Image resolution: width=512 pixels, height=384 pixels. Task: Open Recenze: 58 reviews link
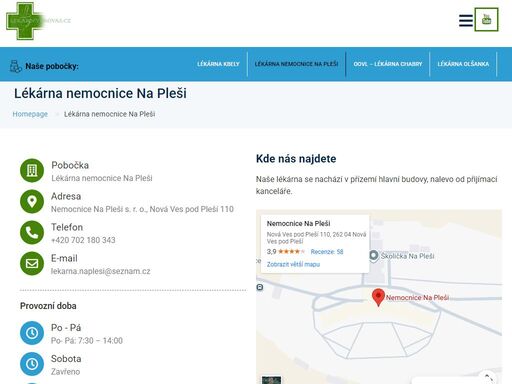327,252
